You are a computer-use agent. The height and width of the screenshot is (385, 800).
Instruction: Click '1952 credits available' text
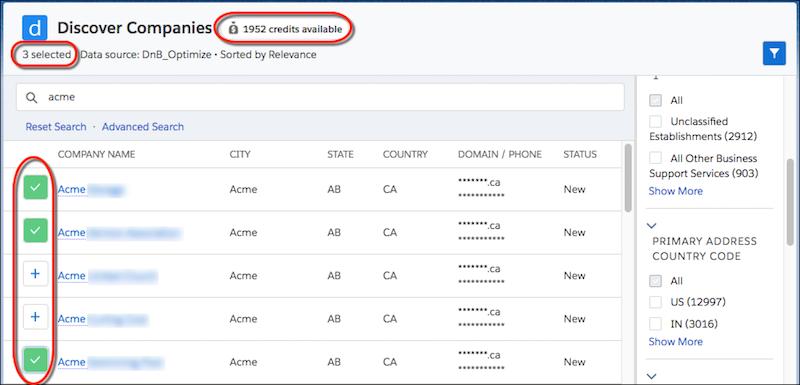292,29
